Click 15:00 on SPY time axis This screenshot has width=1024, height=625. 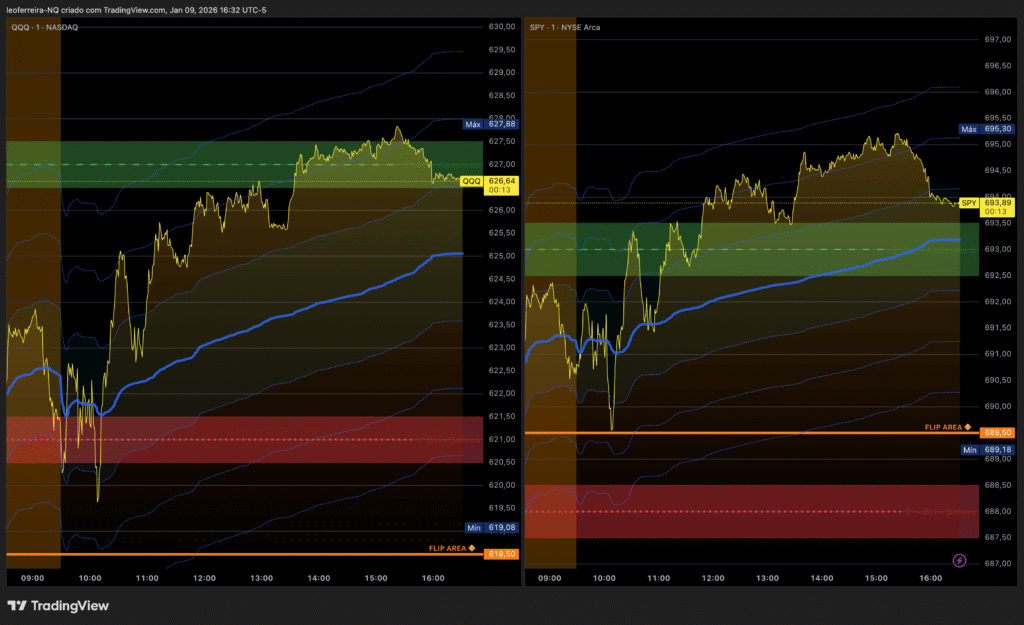(x=876, y=578)
